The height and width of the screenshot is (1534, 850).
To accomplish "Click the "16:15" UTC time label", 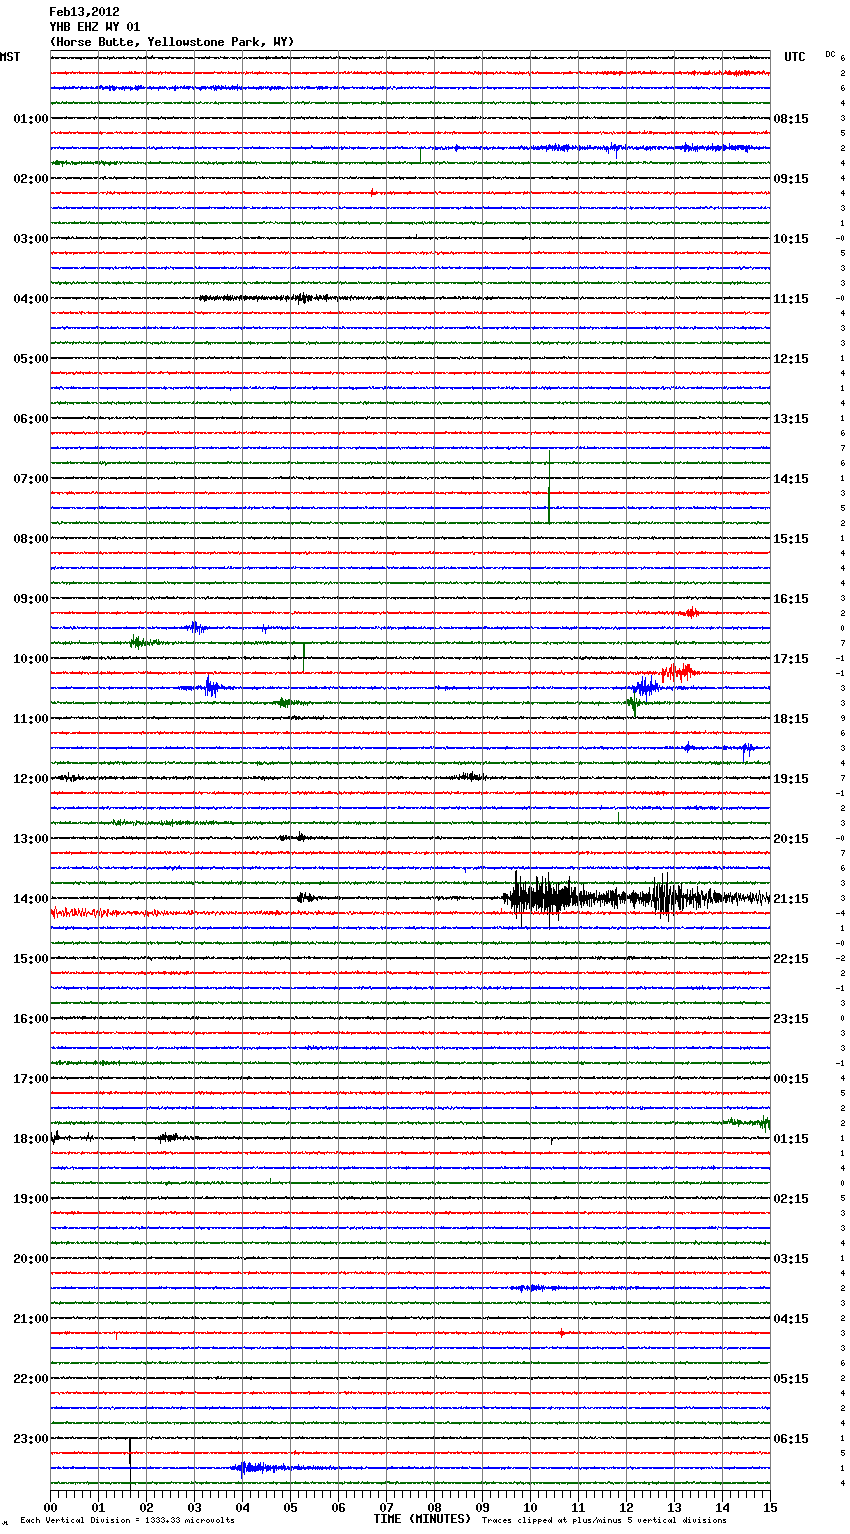I will click(x=791, y=599).
